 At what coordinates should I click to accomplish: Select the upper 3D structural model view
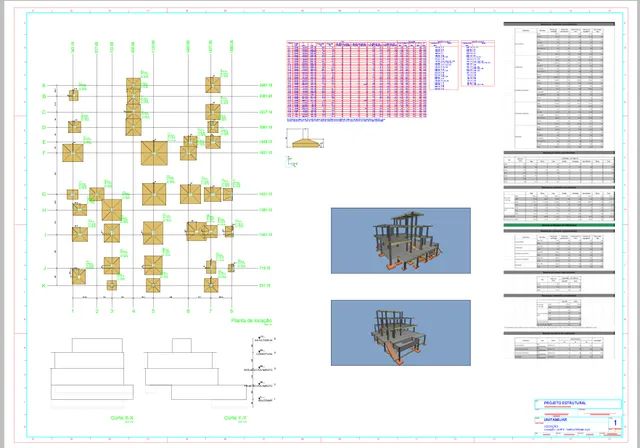pos(400,241)
